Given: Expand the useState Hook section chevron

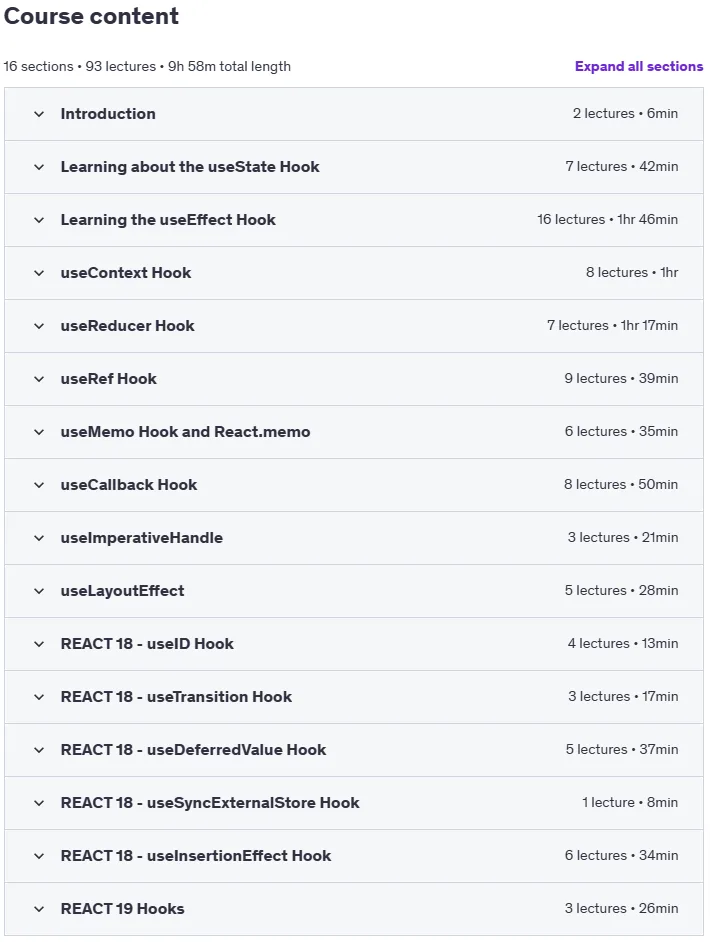Looking at the screenshot, I should point(39,167).
